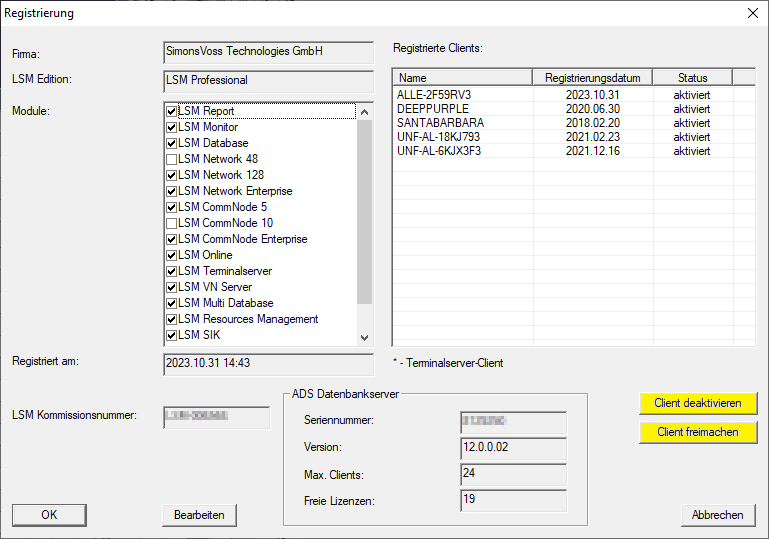
Task: Enable the LSM Network 48 checkbox
Action: tap(172, 160)
